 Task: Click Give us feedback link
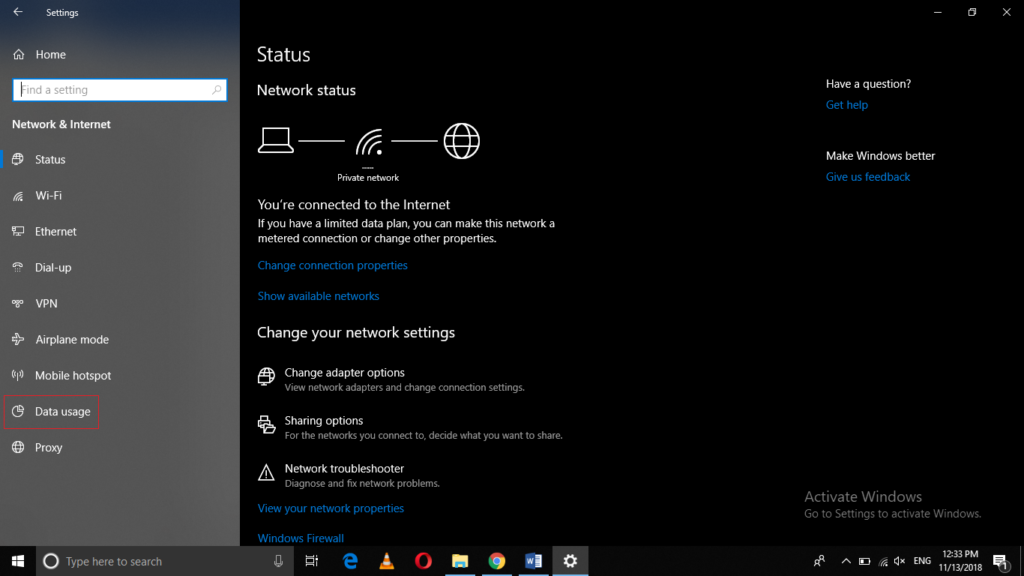click(x=867, y=177)
